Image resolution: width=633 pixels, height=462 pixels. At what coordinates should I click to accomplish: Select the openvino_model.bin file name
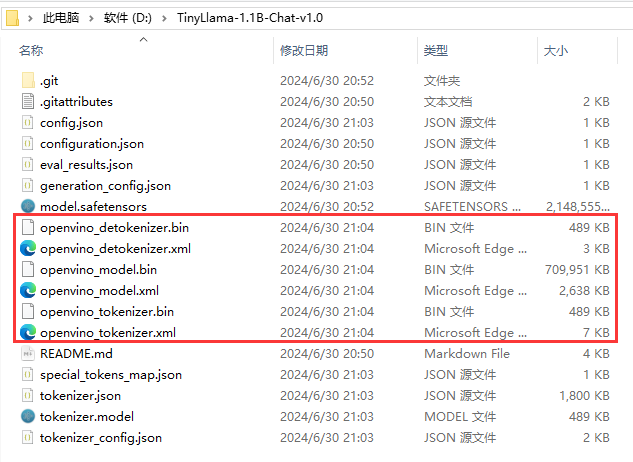(99, 270)
